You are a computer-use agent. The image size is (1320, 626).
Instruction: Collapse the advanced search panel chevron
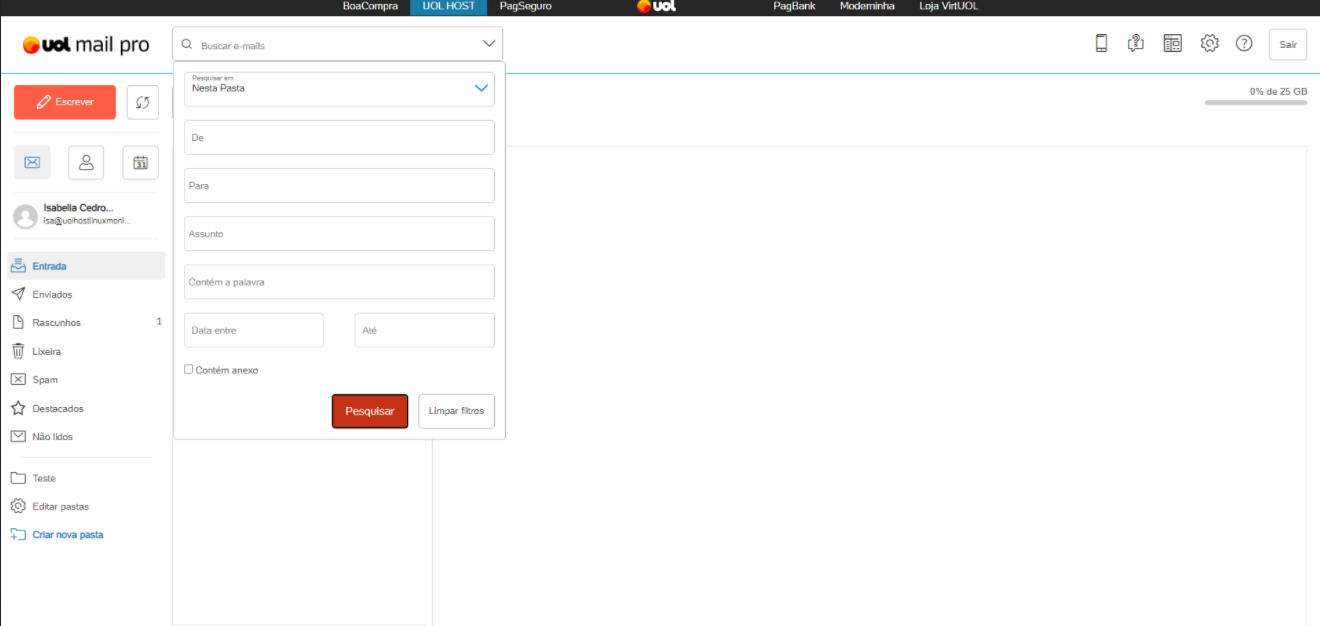[x=489, y=44]
